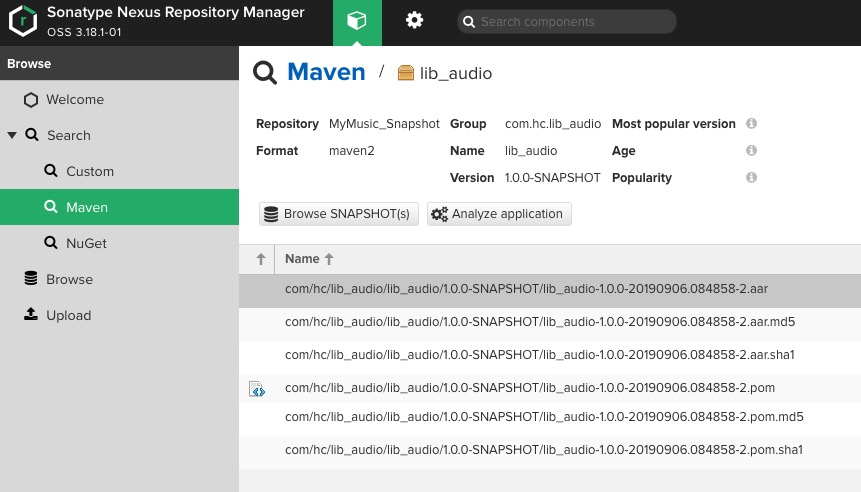Click the lib_audio package icon in breadcrumb

tap(405, 73)
